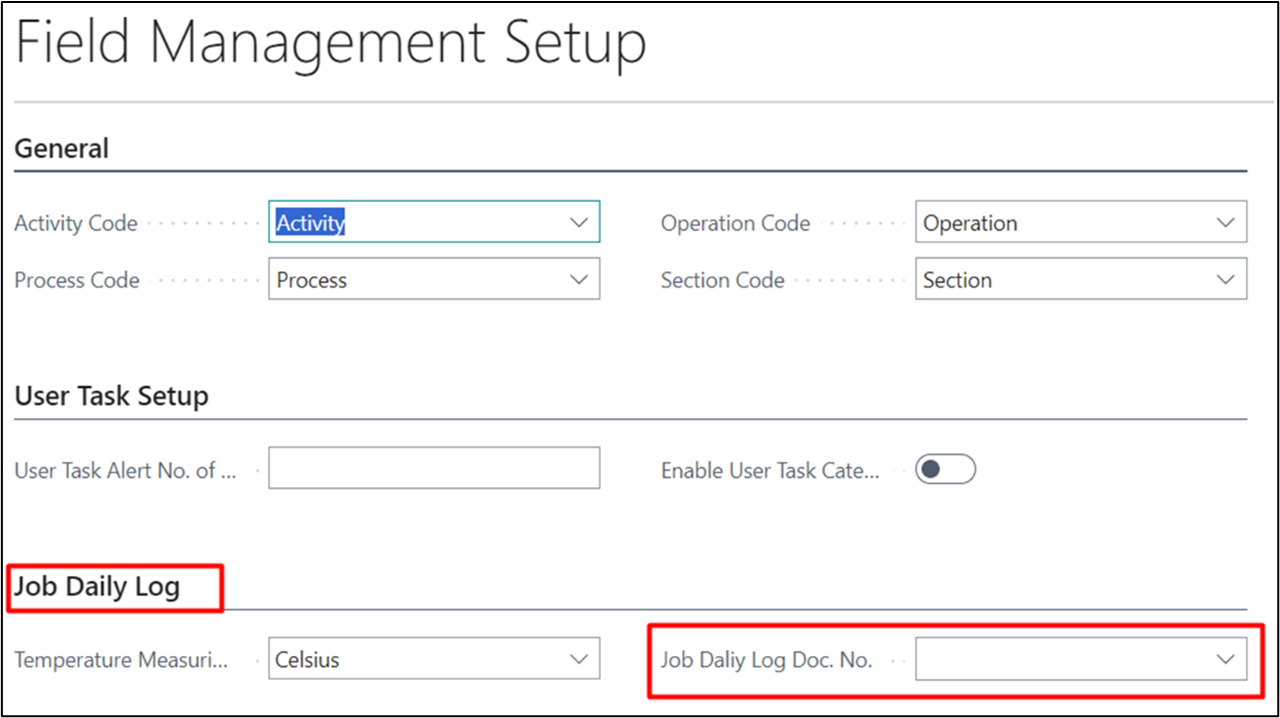Select the Operation Code field label

coord(735,224)
